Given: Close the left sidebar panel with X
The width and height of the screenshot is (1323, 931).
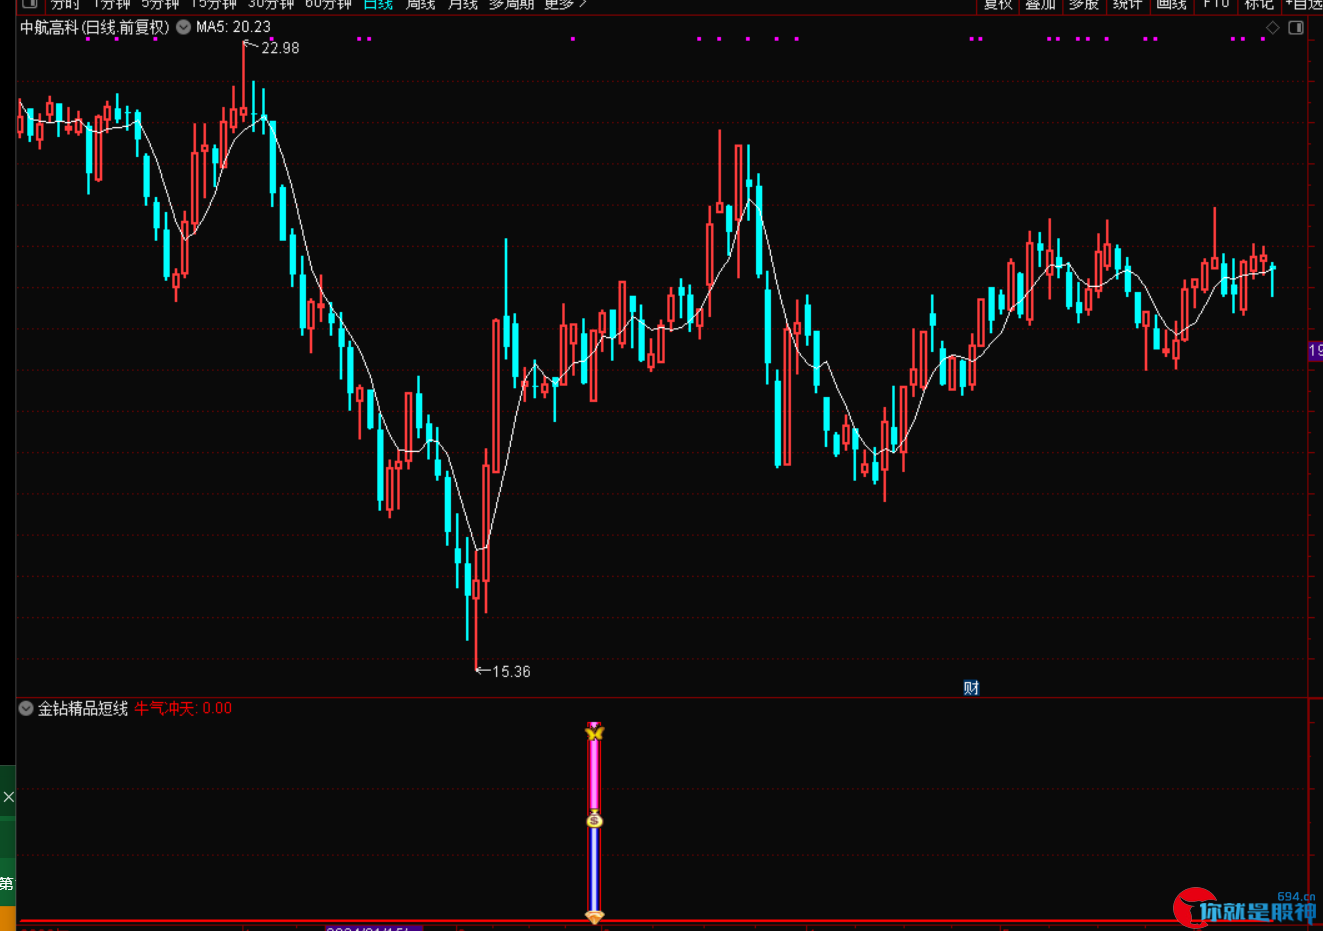Looking at the screenshot, I should pyautogui.click(x=8, y=797).
